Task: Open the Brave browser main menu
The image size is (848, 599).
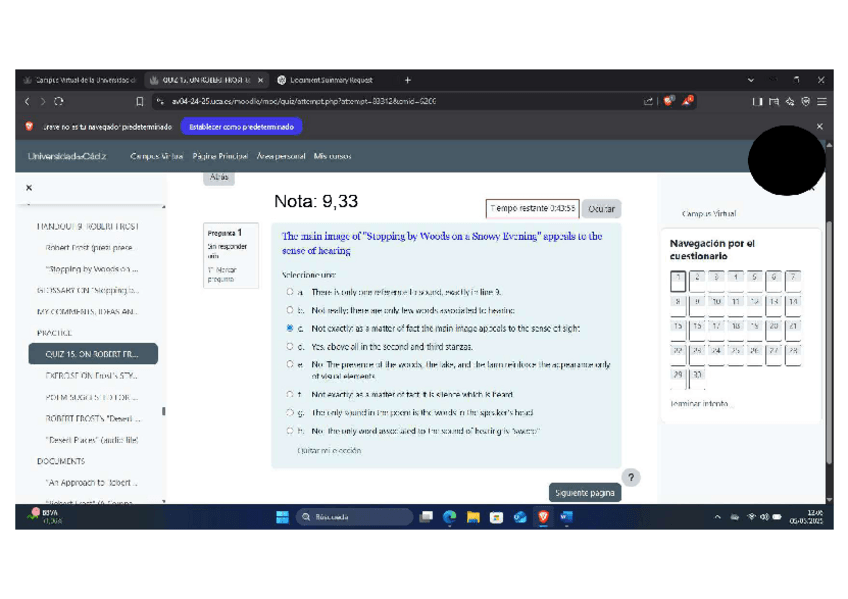Action: [x=822, y=101]
